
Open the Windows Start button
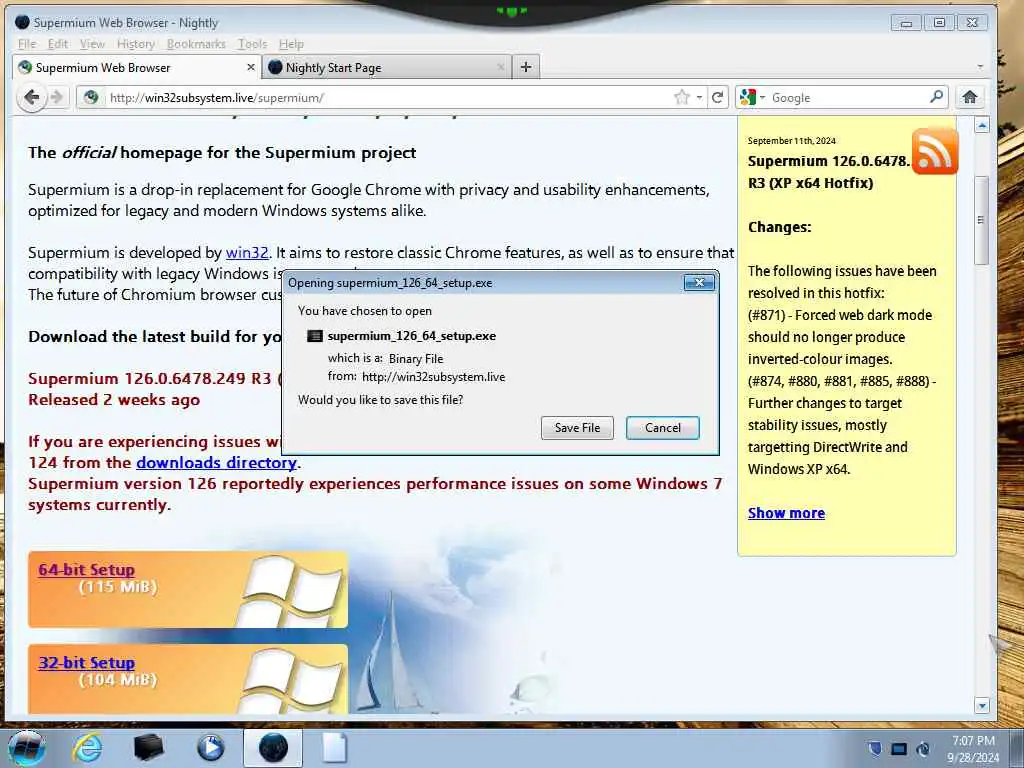[27, 748]
